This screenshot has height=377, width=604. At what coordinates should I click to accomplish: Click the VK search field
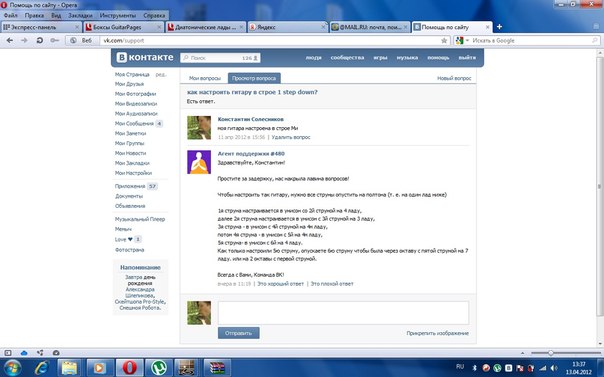[x=220, y=58]
